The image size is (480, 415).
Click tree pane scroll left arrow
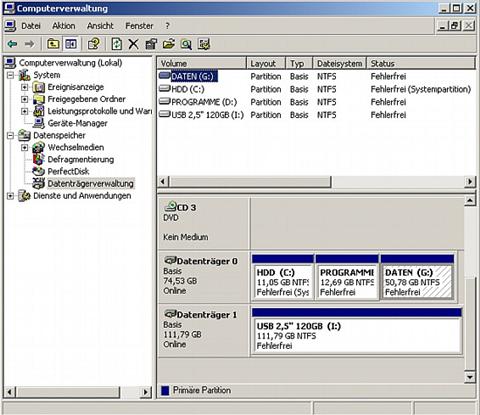click(10, 392)
